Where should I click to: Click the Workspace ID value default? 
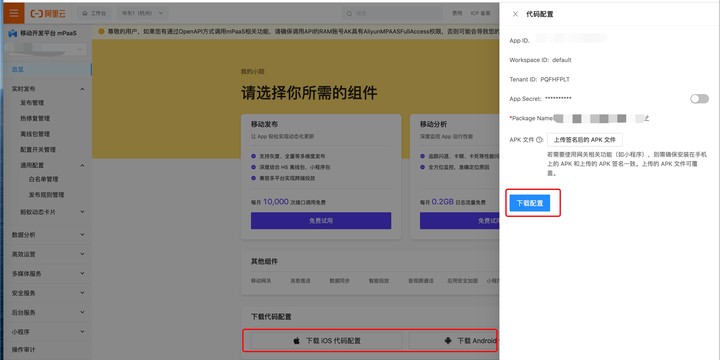562,60
